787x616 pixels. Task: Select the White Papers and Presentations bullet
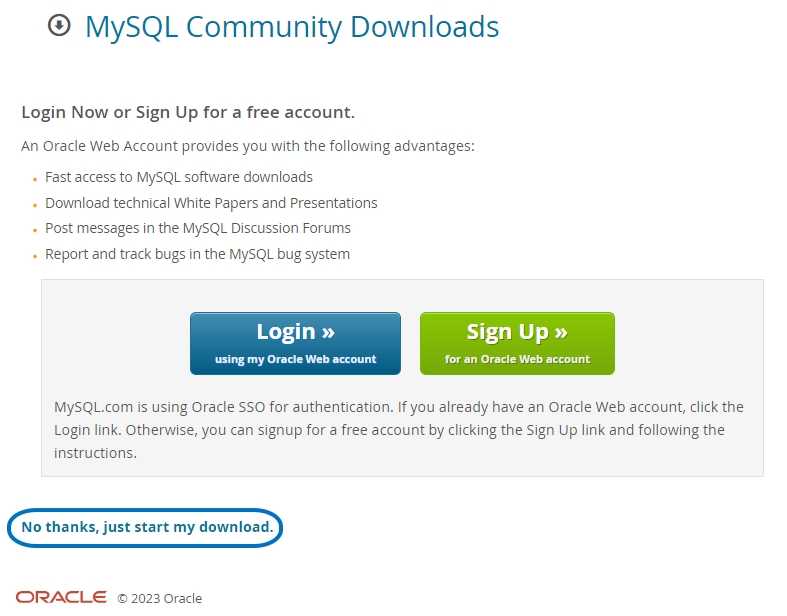click(211, 203)
